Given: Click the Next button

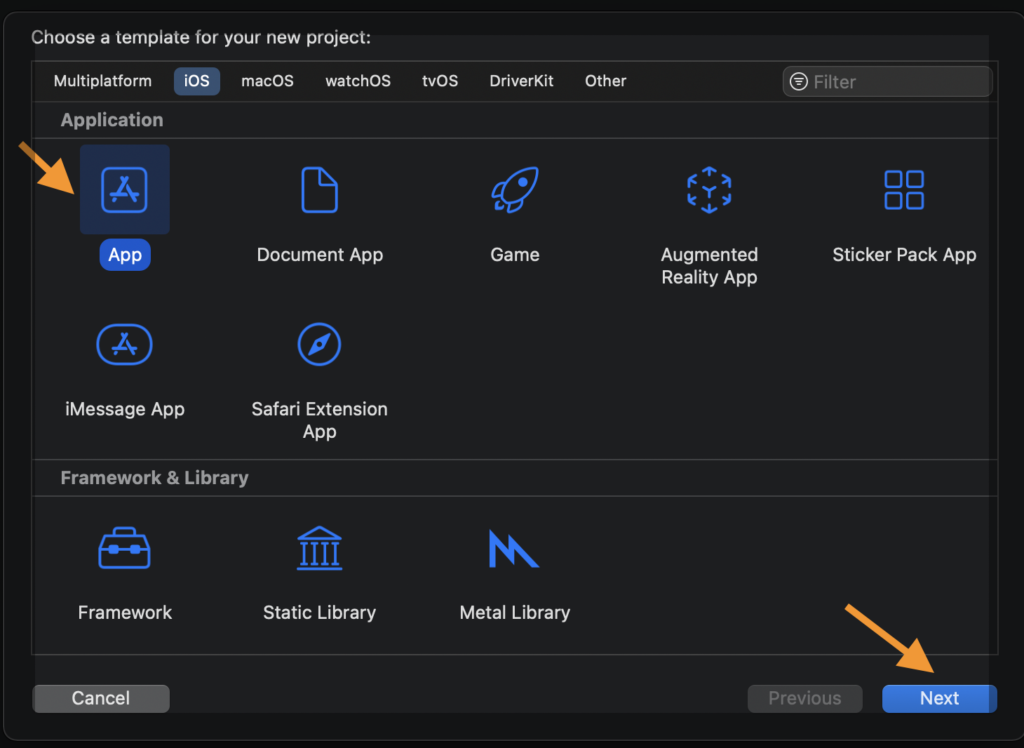Looking at the screenshot, I should coord(939,698).
